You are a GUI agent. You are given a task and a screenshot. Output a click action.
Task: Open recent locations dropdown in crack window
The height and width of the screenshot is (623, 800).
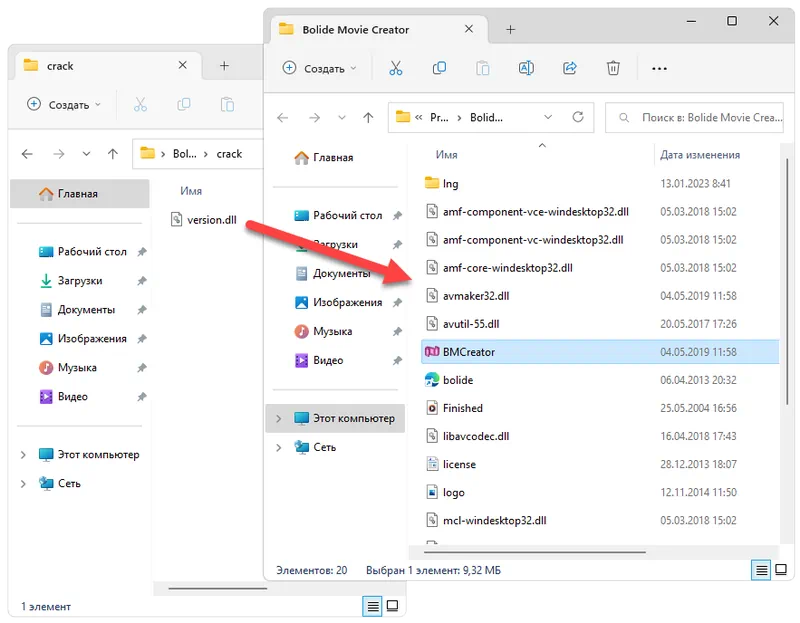tap(86, 154)
